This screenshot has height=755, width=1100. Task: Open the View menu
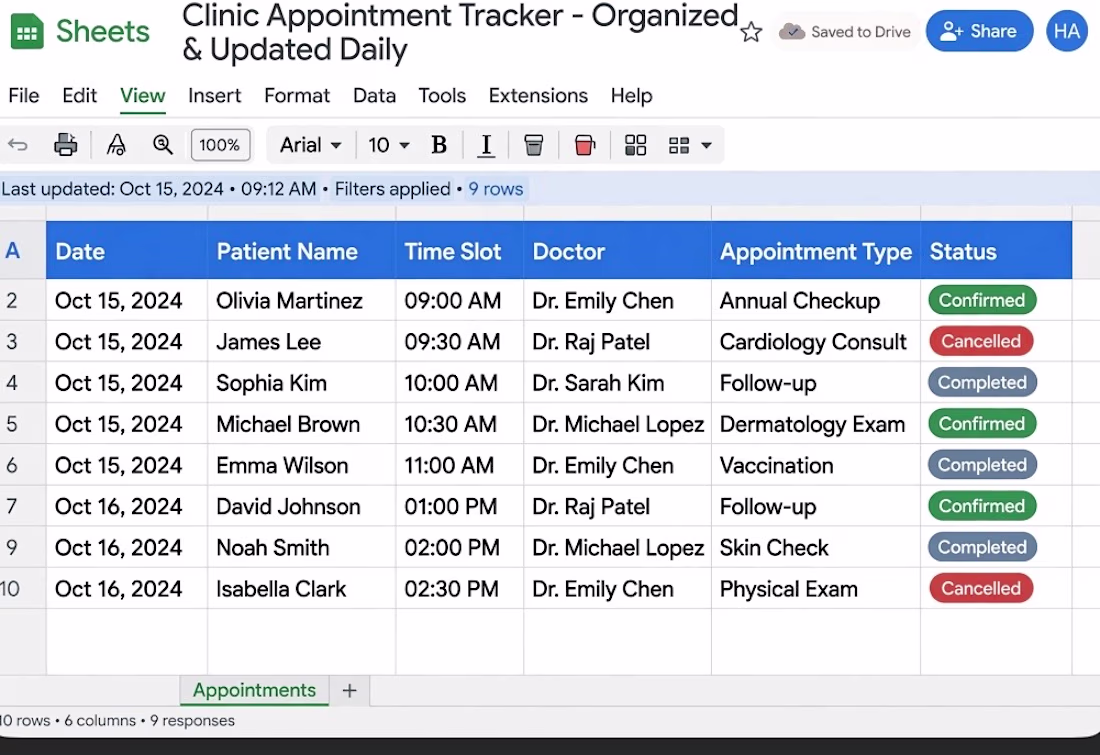pos(142,95)
